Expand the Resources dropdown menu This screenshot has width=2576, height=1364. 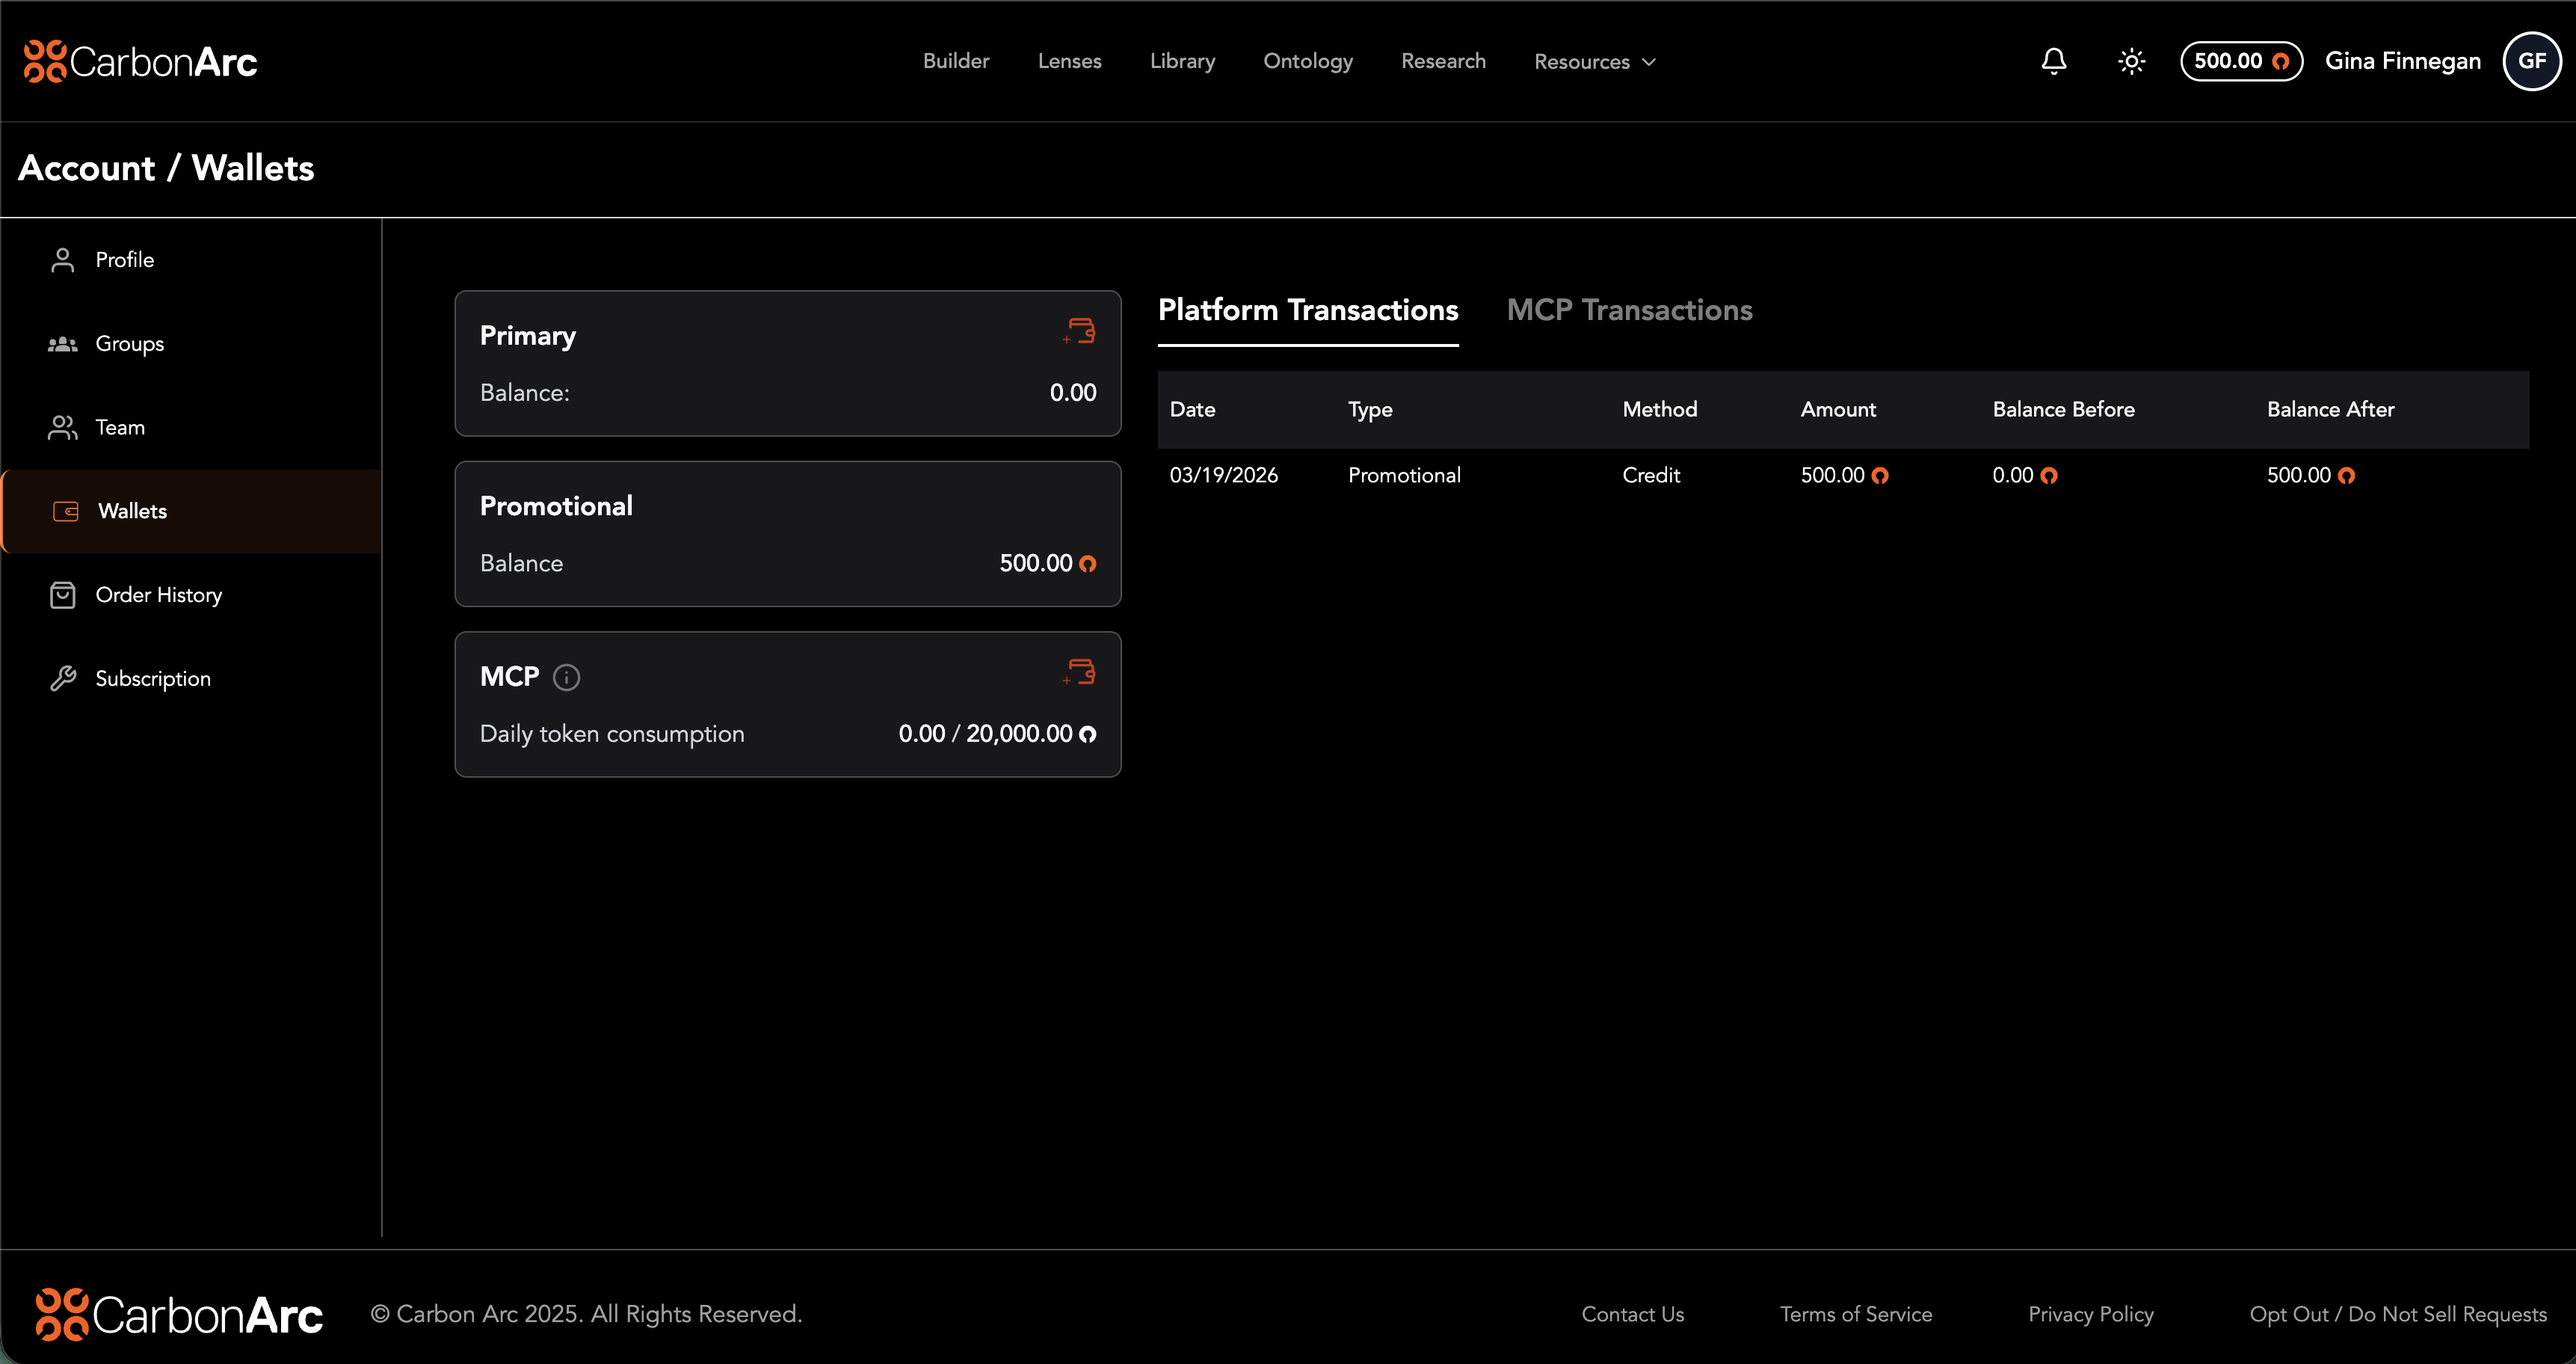tap(1594, 62)
